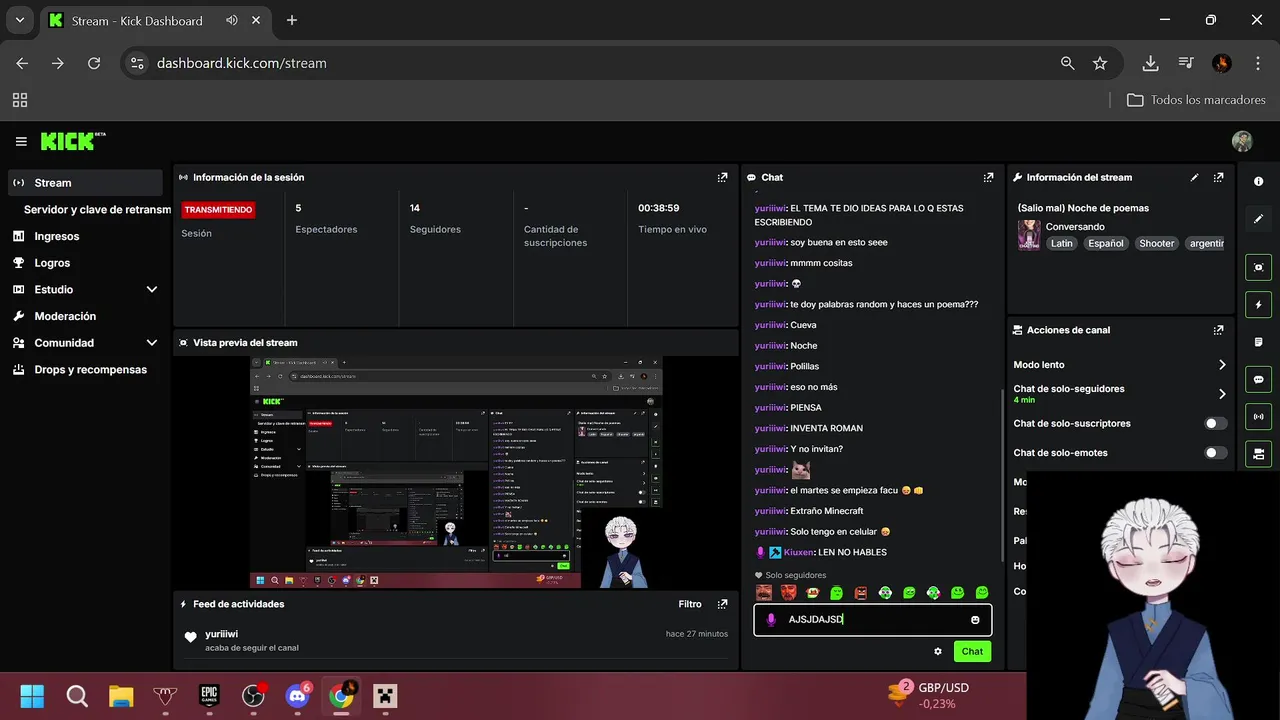This screenshot has height=720, width=1280.
Task: Open Chrome downloads icon
Action: (1150, 63)
